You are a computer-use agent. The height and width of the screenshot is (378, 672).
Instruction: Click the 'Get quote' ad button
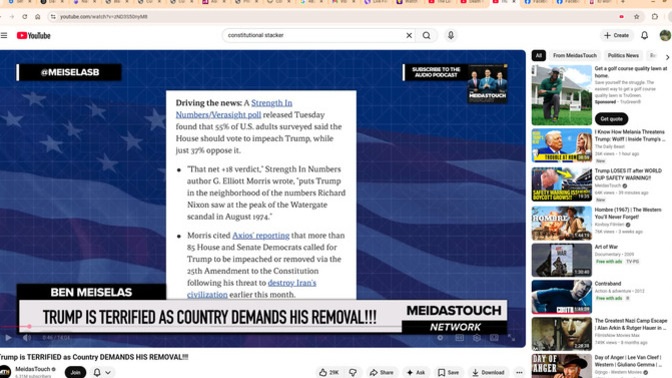point(612,119)
